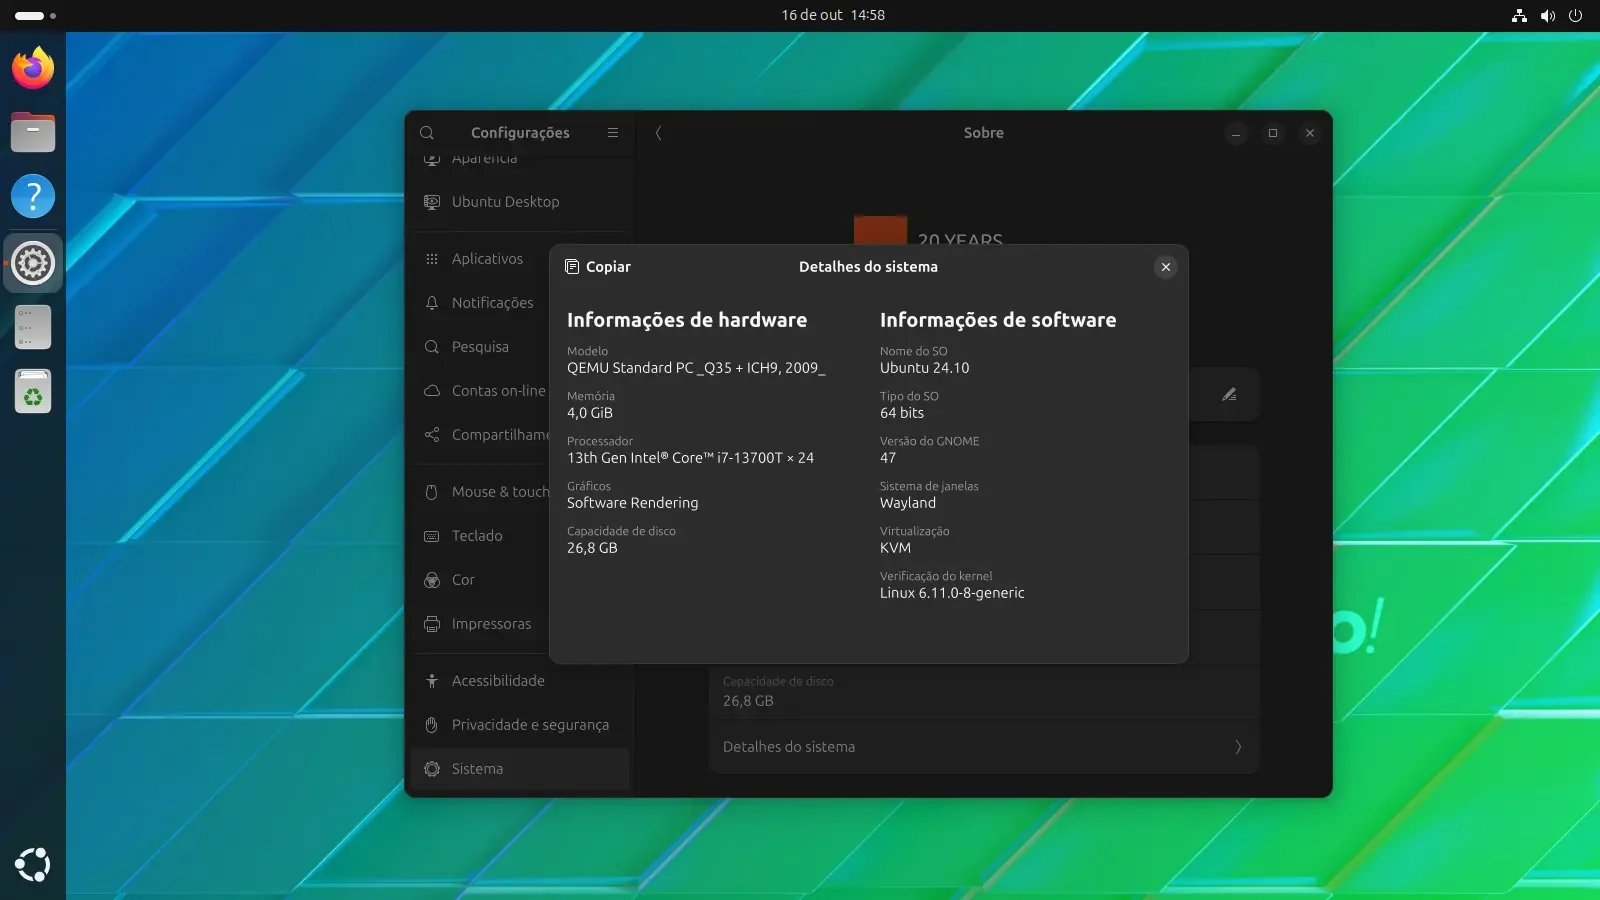Click the 64 bits OS type value
Viewport: 1600px width, 900px height.
tap(902, 413)
